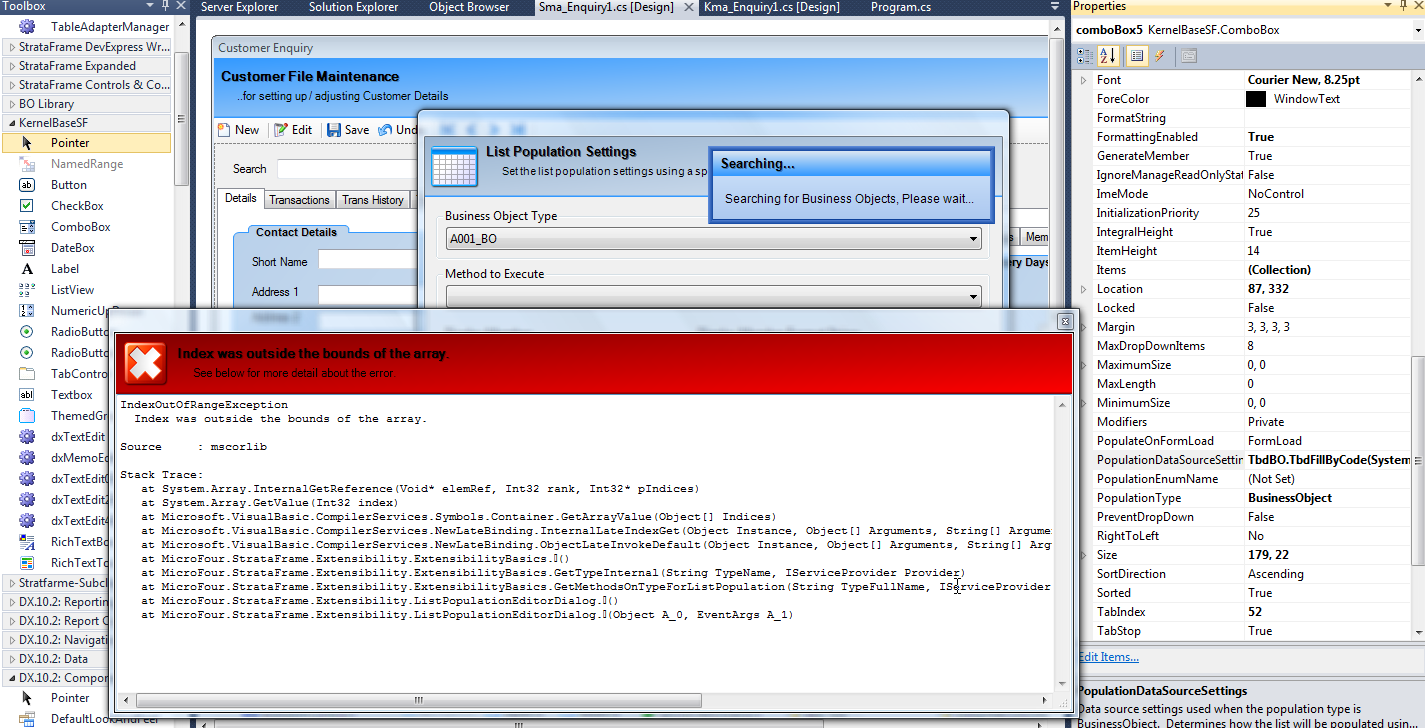Screen dimensions: 1425x728
Task: Choose the CheckBox control in Toolbox
Action: click(77, 206)
